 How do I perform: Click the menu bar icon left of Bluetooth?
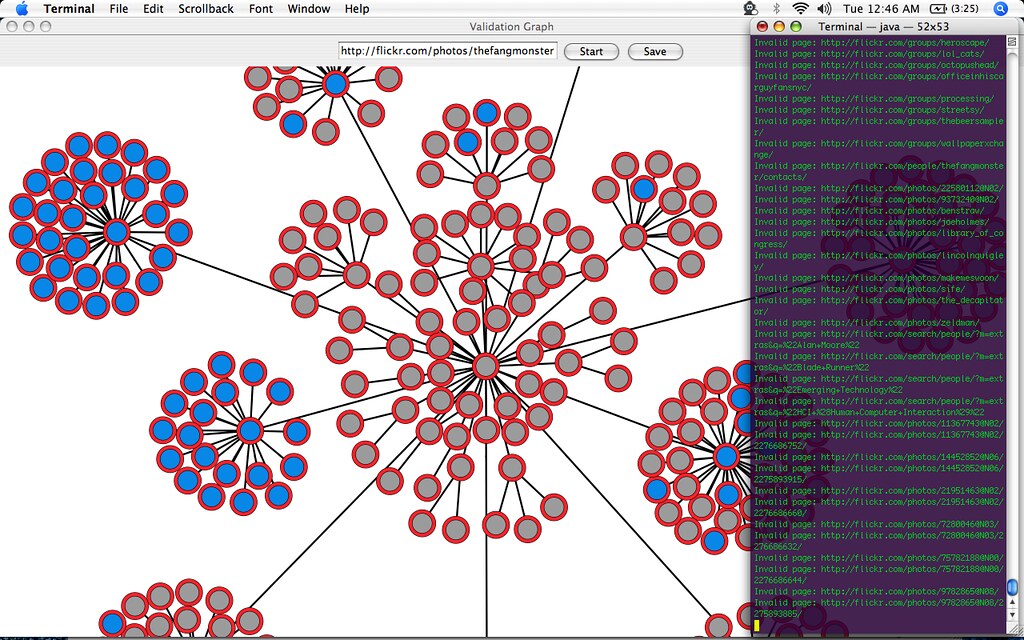coord(751,8)
